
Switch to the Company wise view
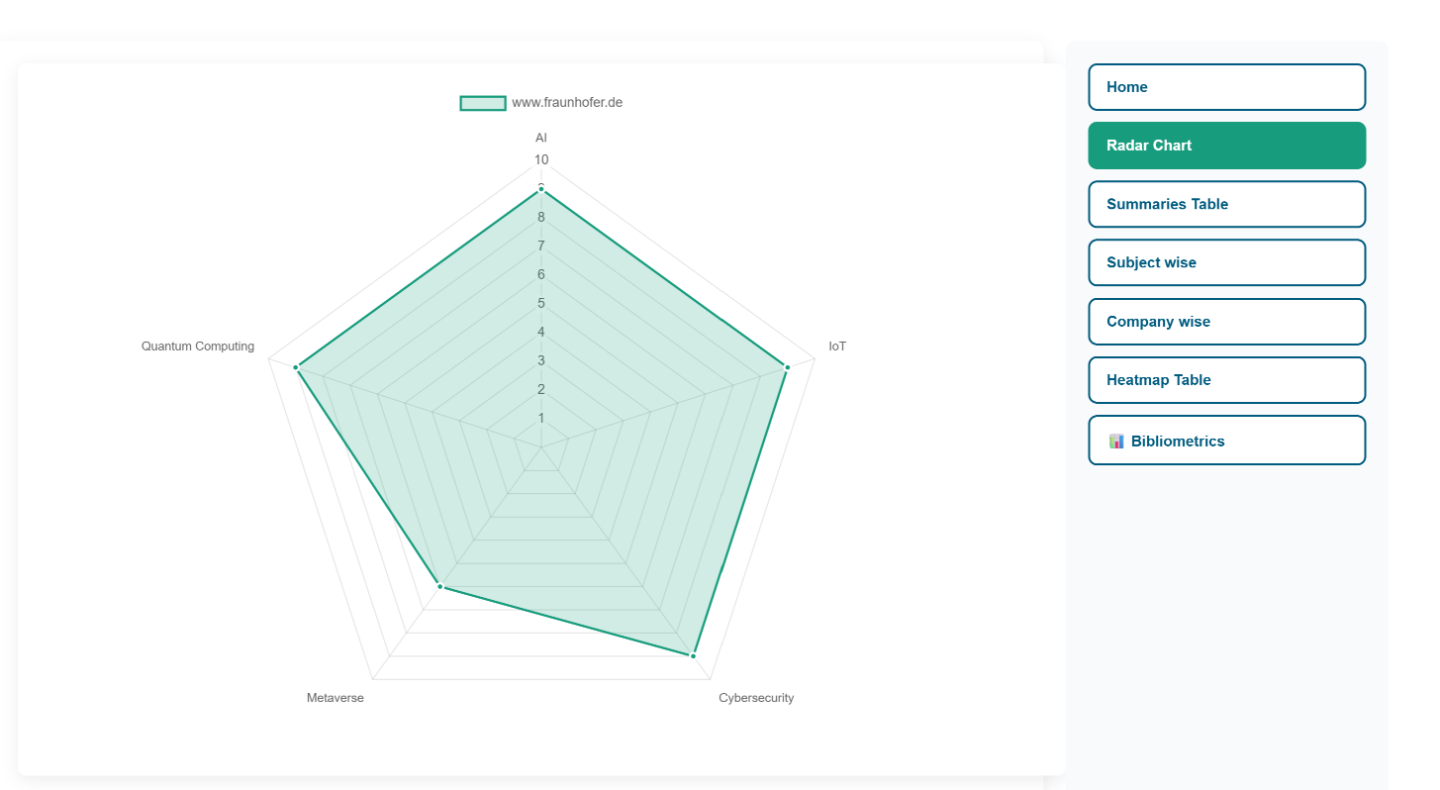click(1226, 322)
